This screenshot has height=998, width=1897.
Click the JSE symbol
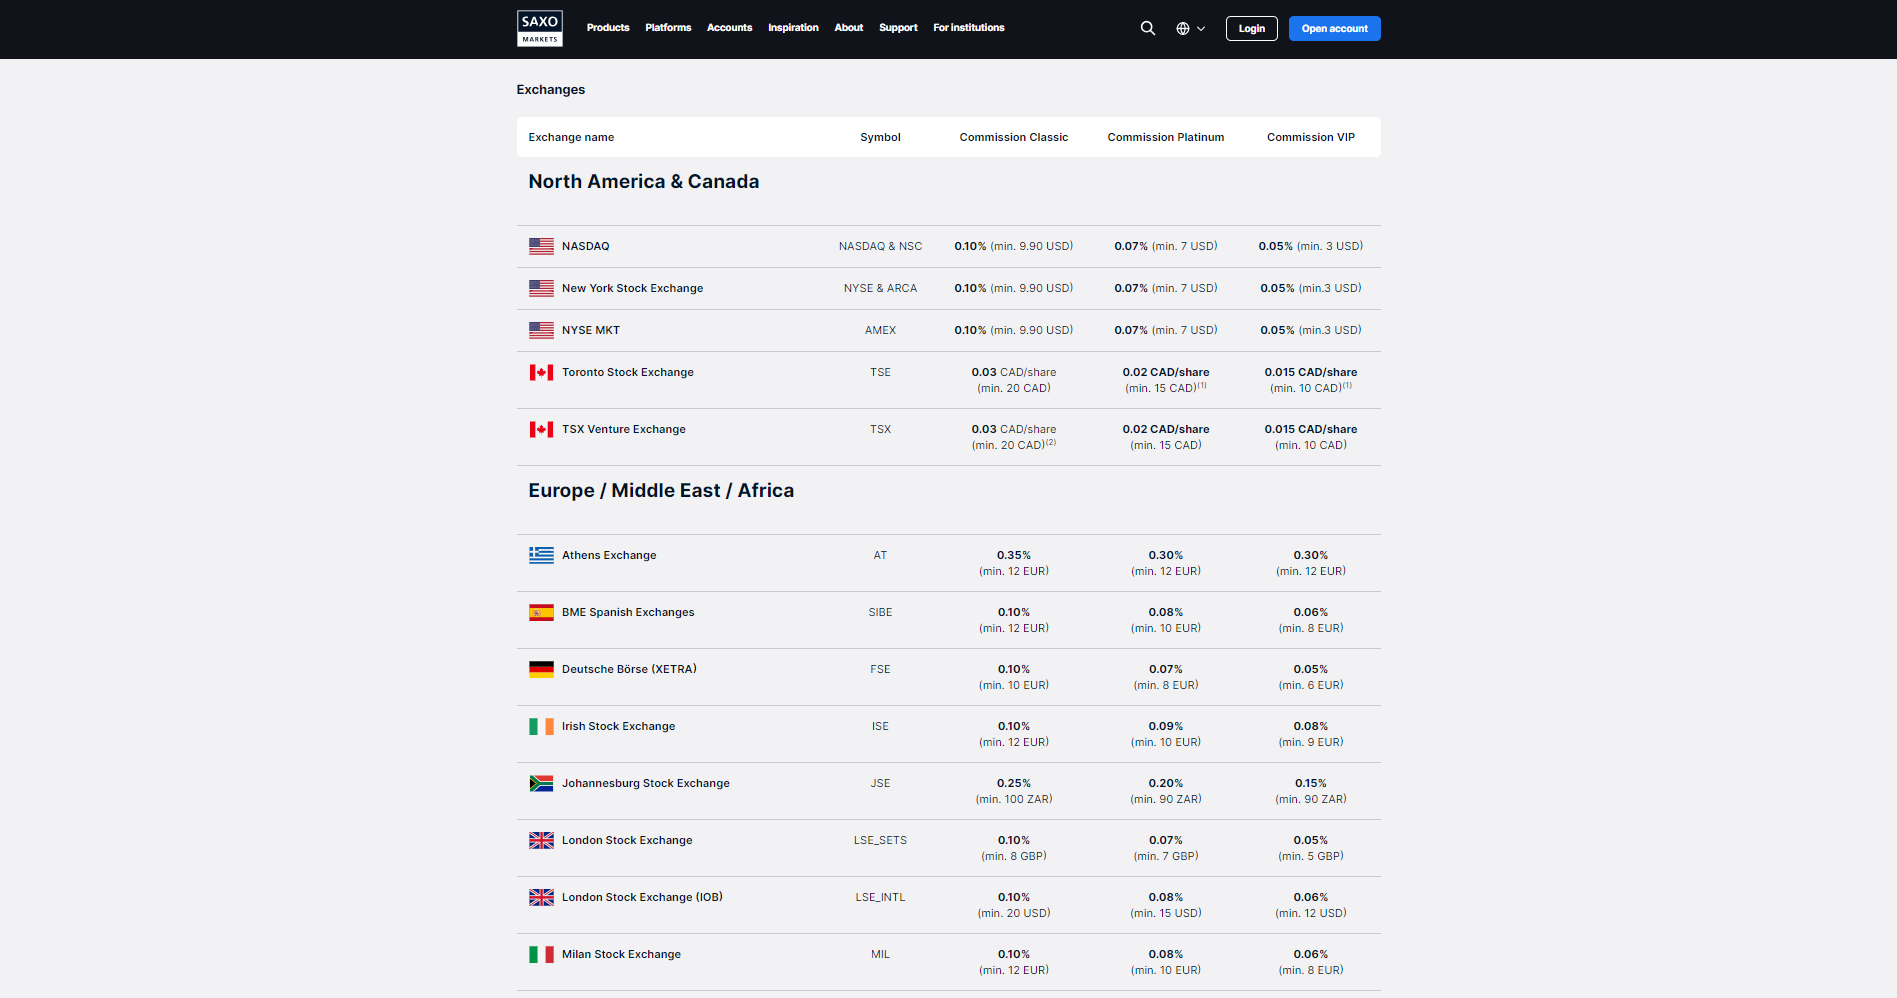tap(880, 783)
